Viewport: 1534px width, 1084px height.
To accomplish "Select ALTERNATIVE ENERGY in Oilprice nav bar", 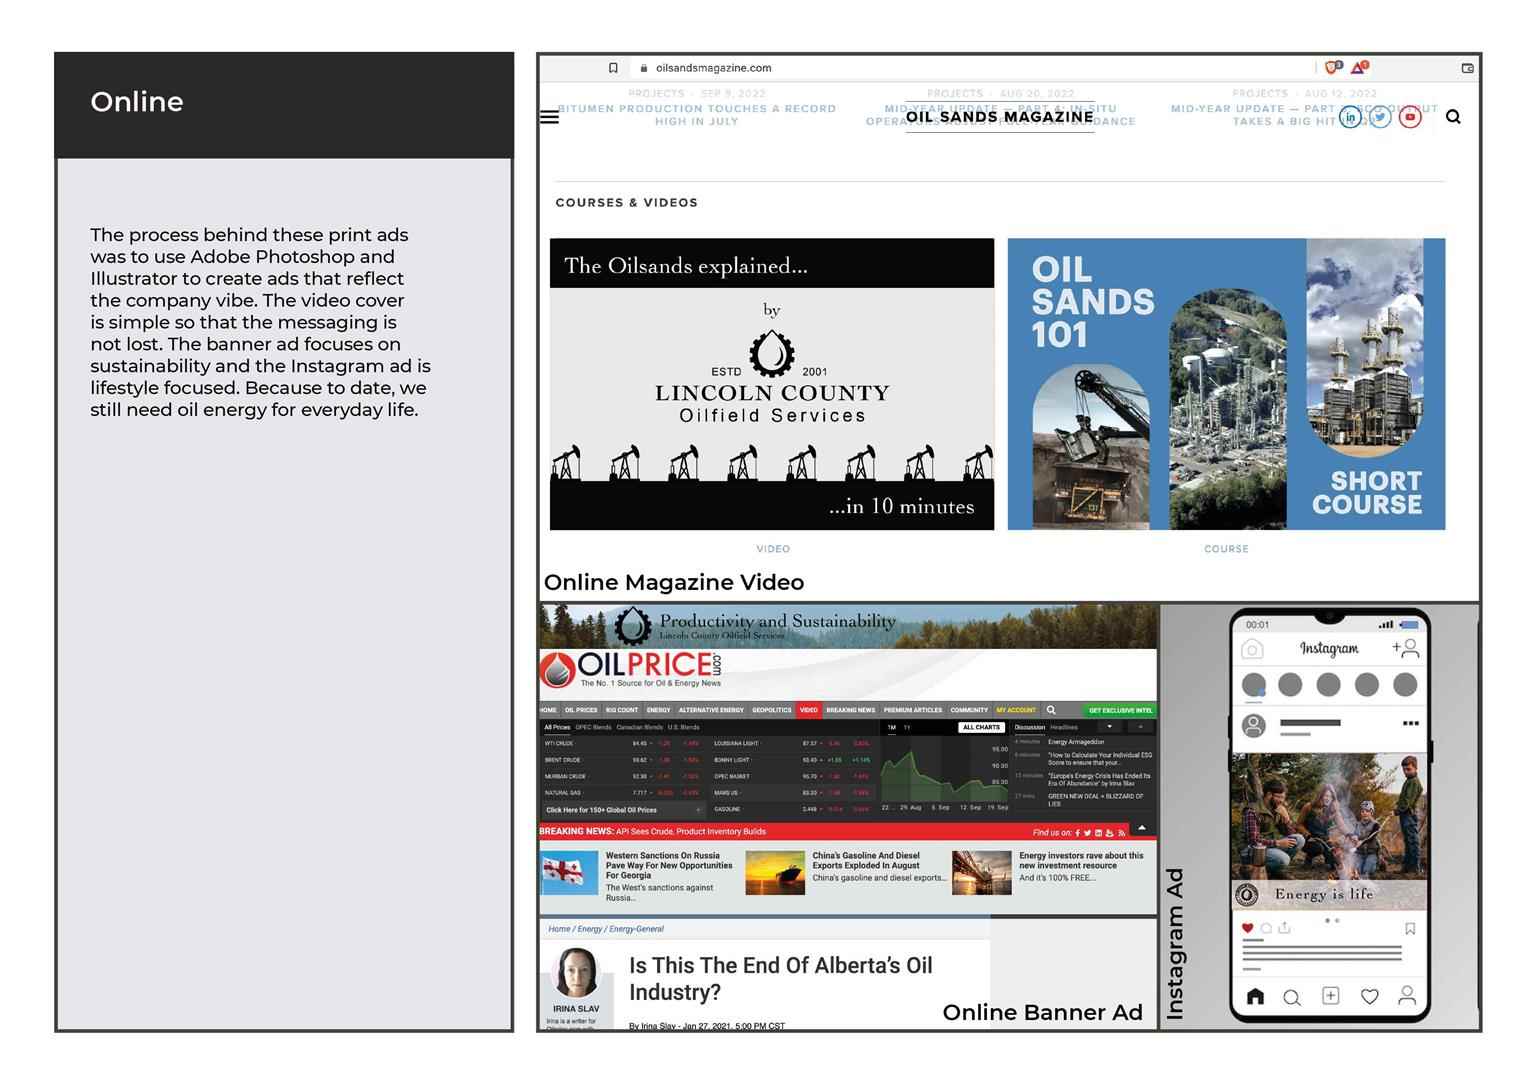I will pyautogui.click(x=711, y=710).
